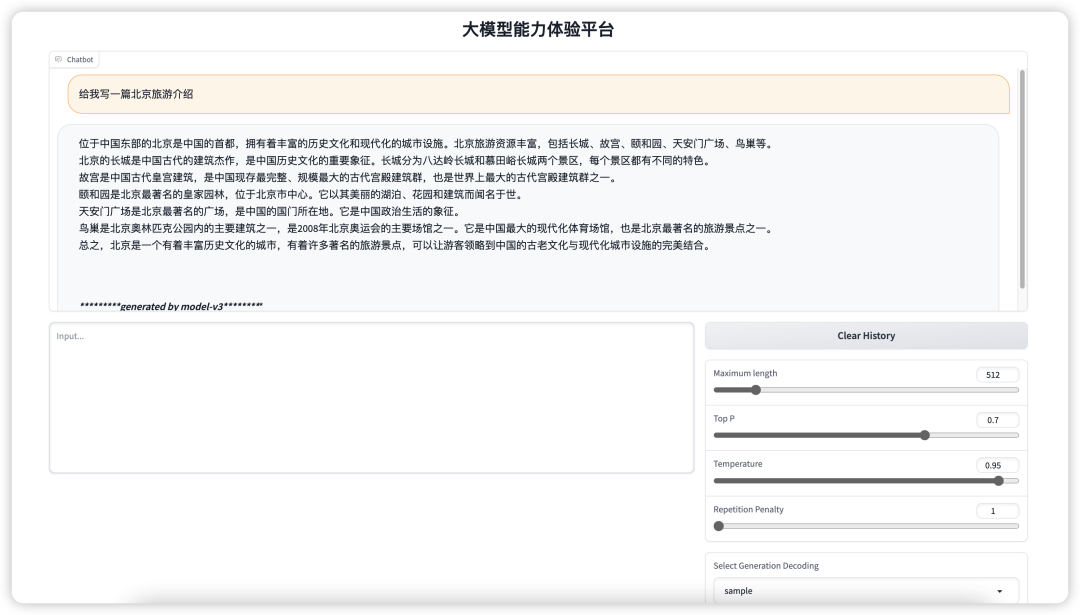This screenshot has width=1080, height=615.
Task: Click the Top P value box showing 0.7
Action: tap(996, 419)
